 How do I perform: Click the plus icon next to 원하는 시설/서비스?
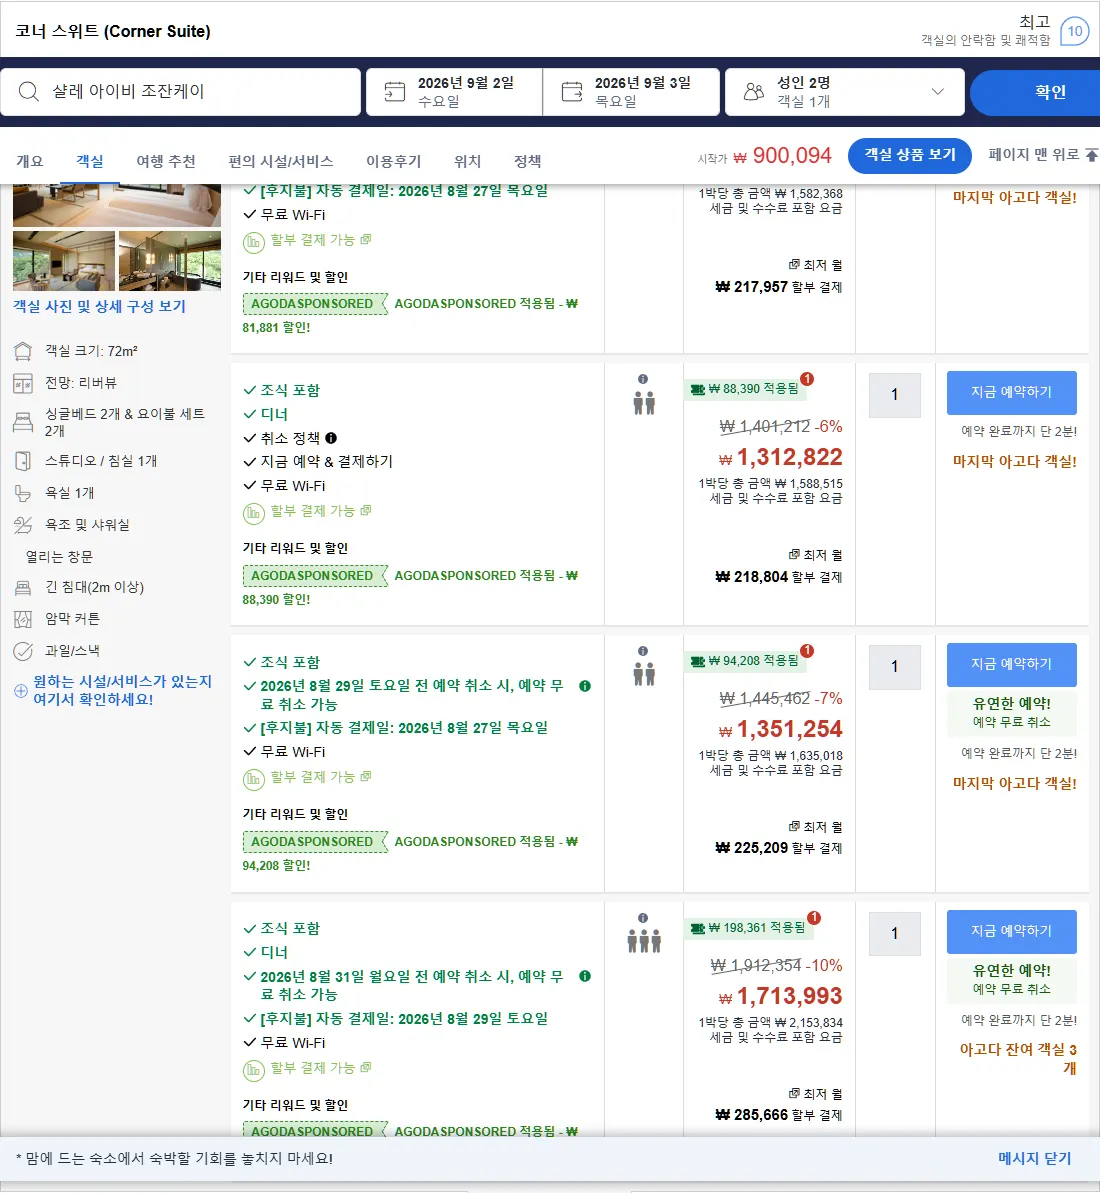tap(21, 691)
